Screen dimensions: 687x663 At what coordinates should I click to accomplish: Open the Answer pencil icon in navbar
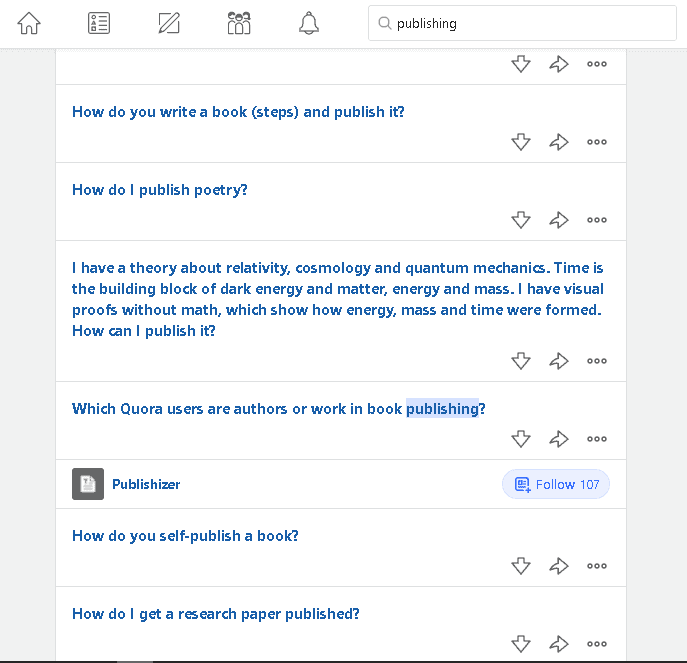coord(169,23)
